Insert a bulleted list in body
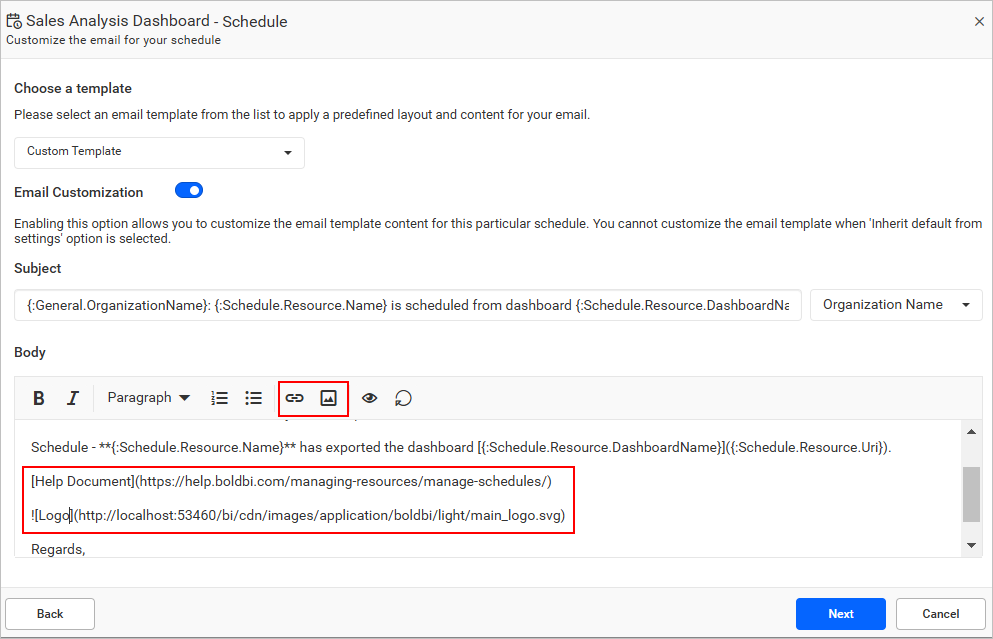 [254, 398]
